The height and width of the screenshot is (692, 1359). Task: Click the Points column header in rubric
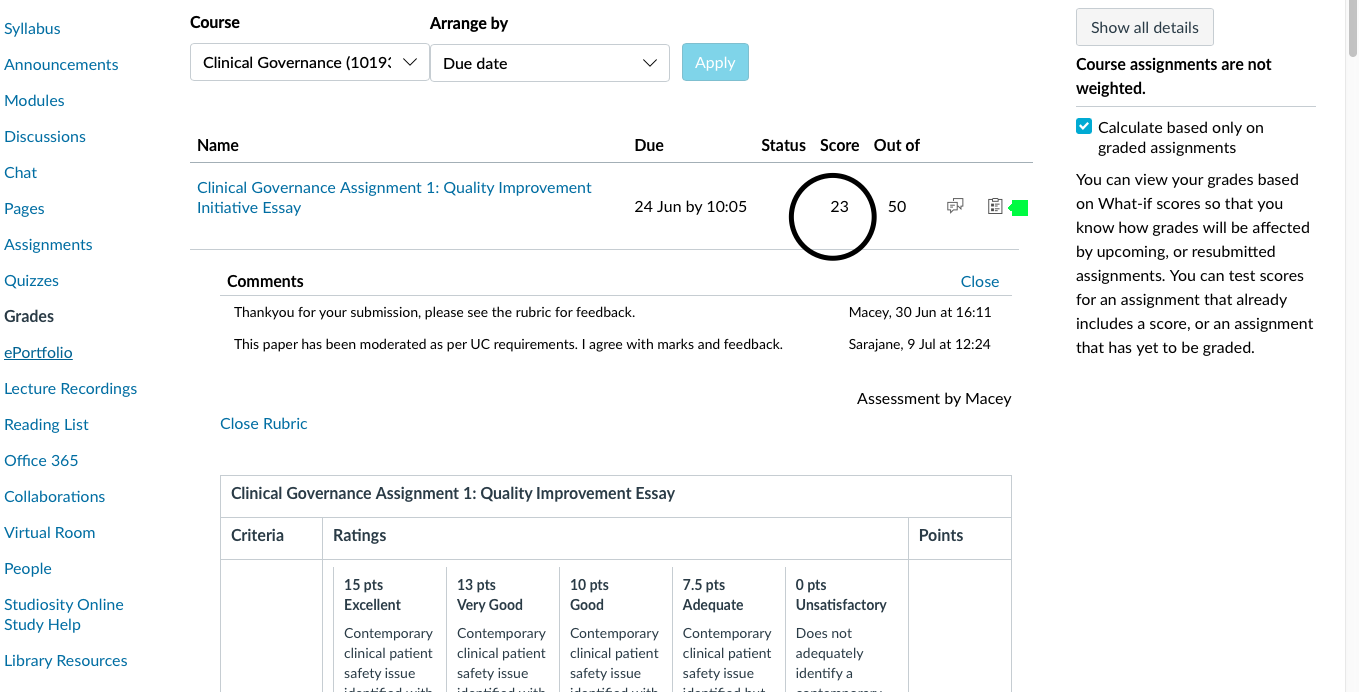pyautogui.click(x=941, y=535)
